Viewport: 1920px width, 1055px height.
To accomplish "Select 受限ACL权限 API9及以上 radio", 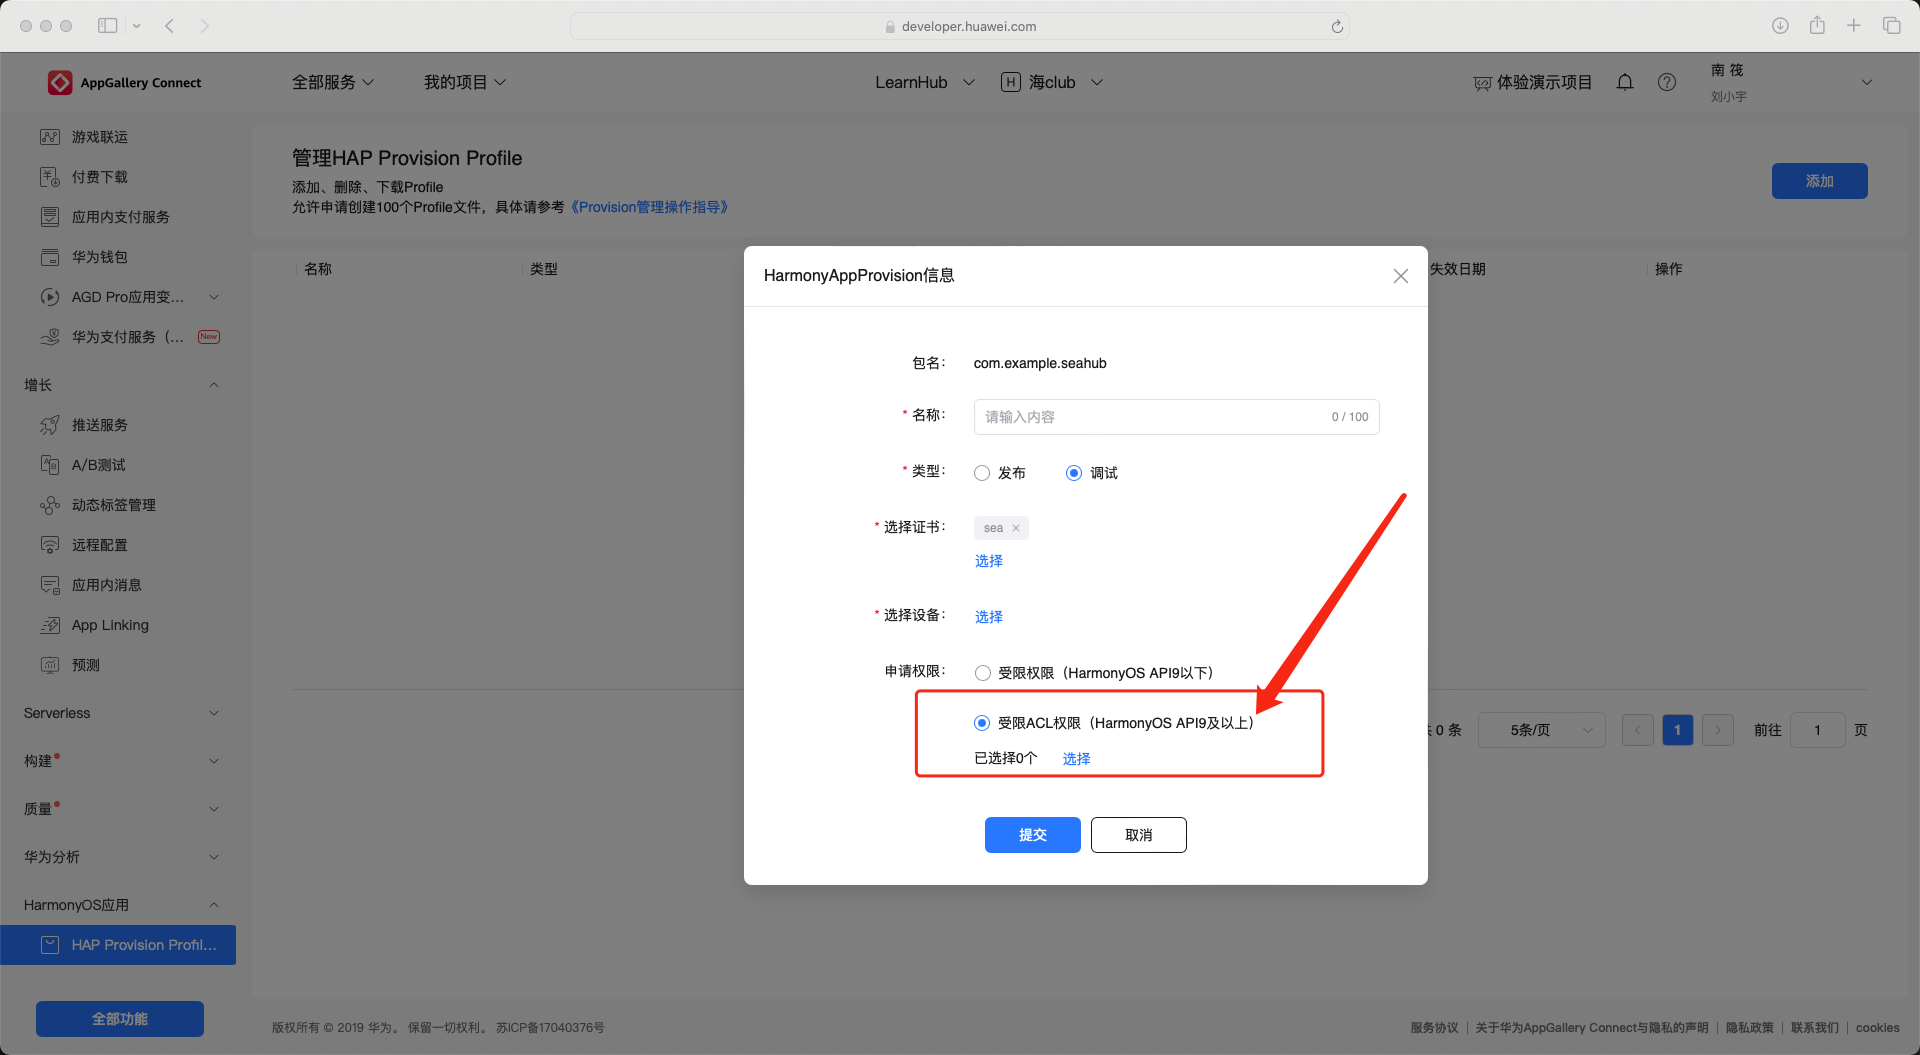I will (x=982, y=723).
